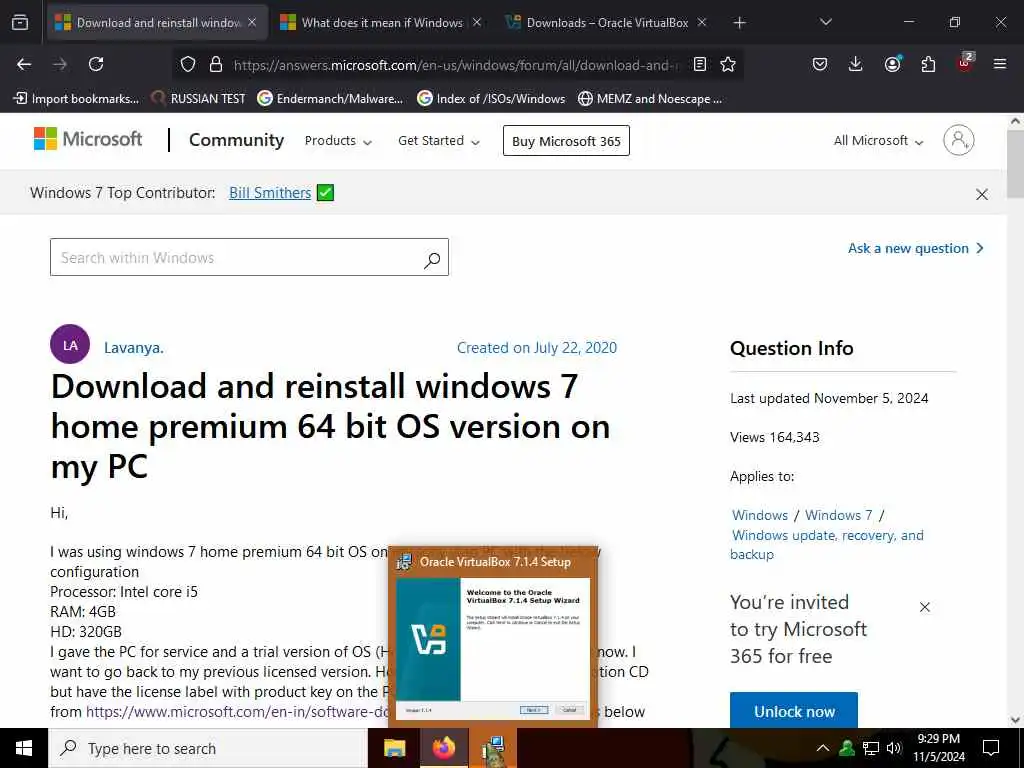Expand the Products dropdown
Viewport: 1024px width, 768px height.
pos(338,141)
